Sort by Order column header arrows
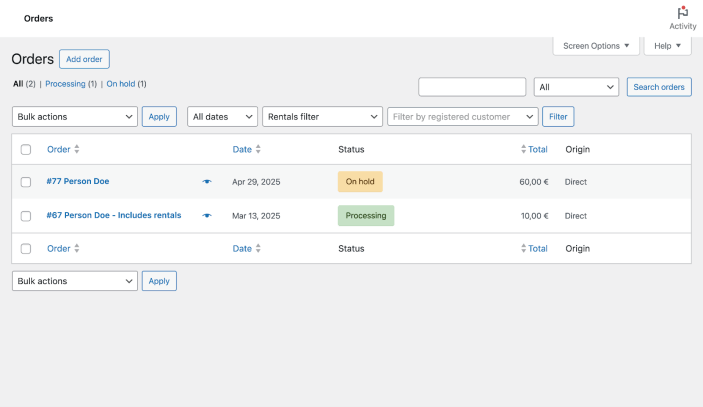This screenshot has width=703, height=407. tap(77, 149)
